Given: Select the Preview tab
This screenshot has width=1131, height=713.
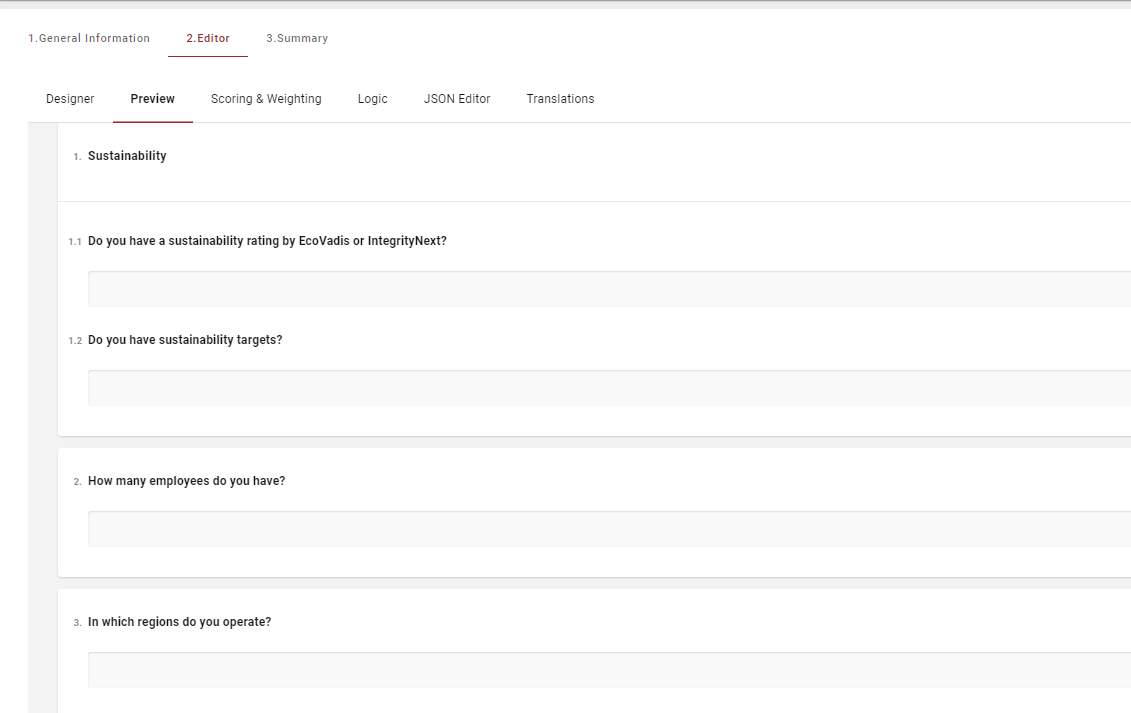Looking at the screenshot, I should coord(153,99).
